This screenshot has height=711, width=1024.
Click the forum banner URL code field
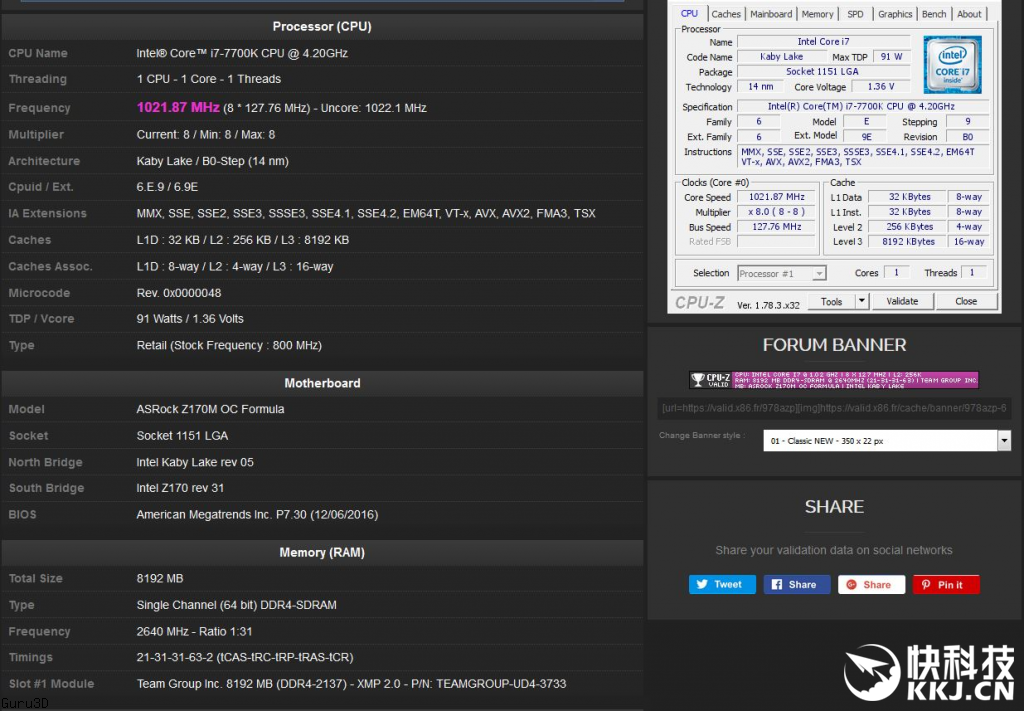834,408
